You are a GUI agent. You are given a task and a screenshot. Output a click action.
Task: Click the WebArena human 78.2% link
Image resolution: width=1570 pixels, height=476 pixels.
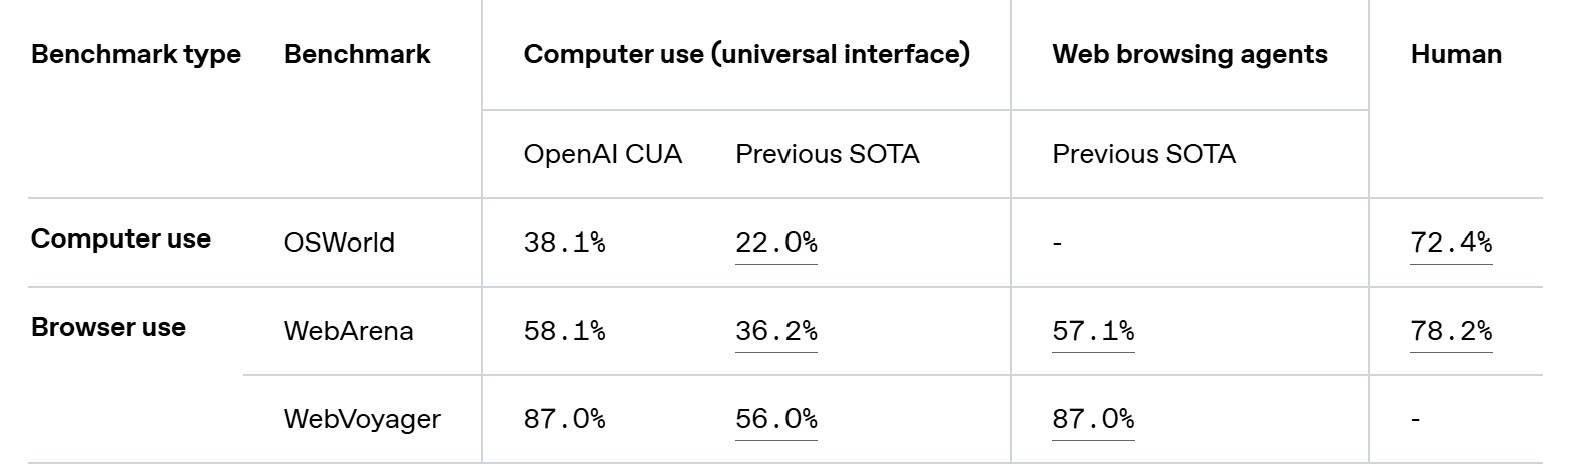coord(1450,331)
